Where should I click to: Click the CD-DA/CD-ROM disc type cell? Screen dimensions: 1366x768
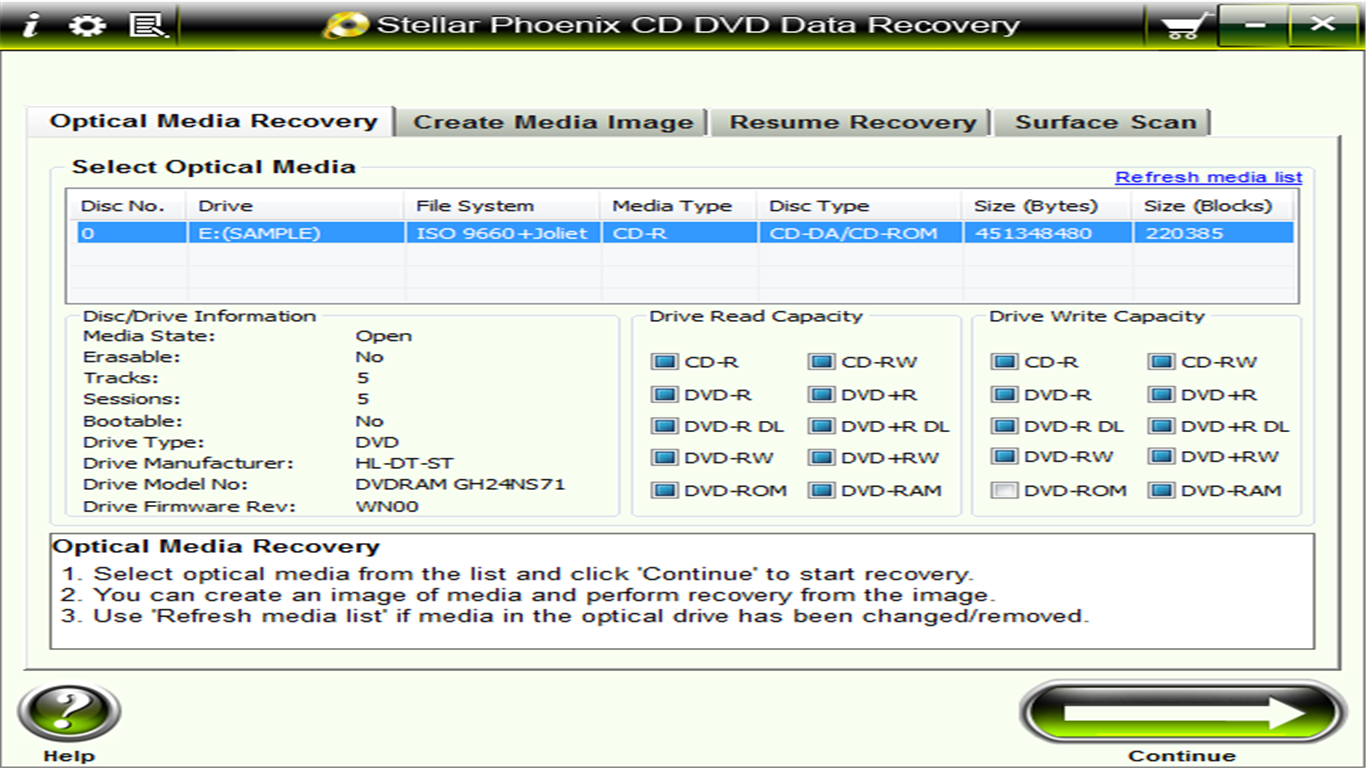[859, 233]
